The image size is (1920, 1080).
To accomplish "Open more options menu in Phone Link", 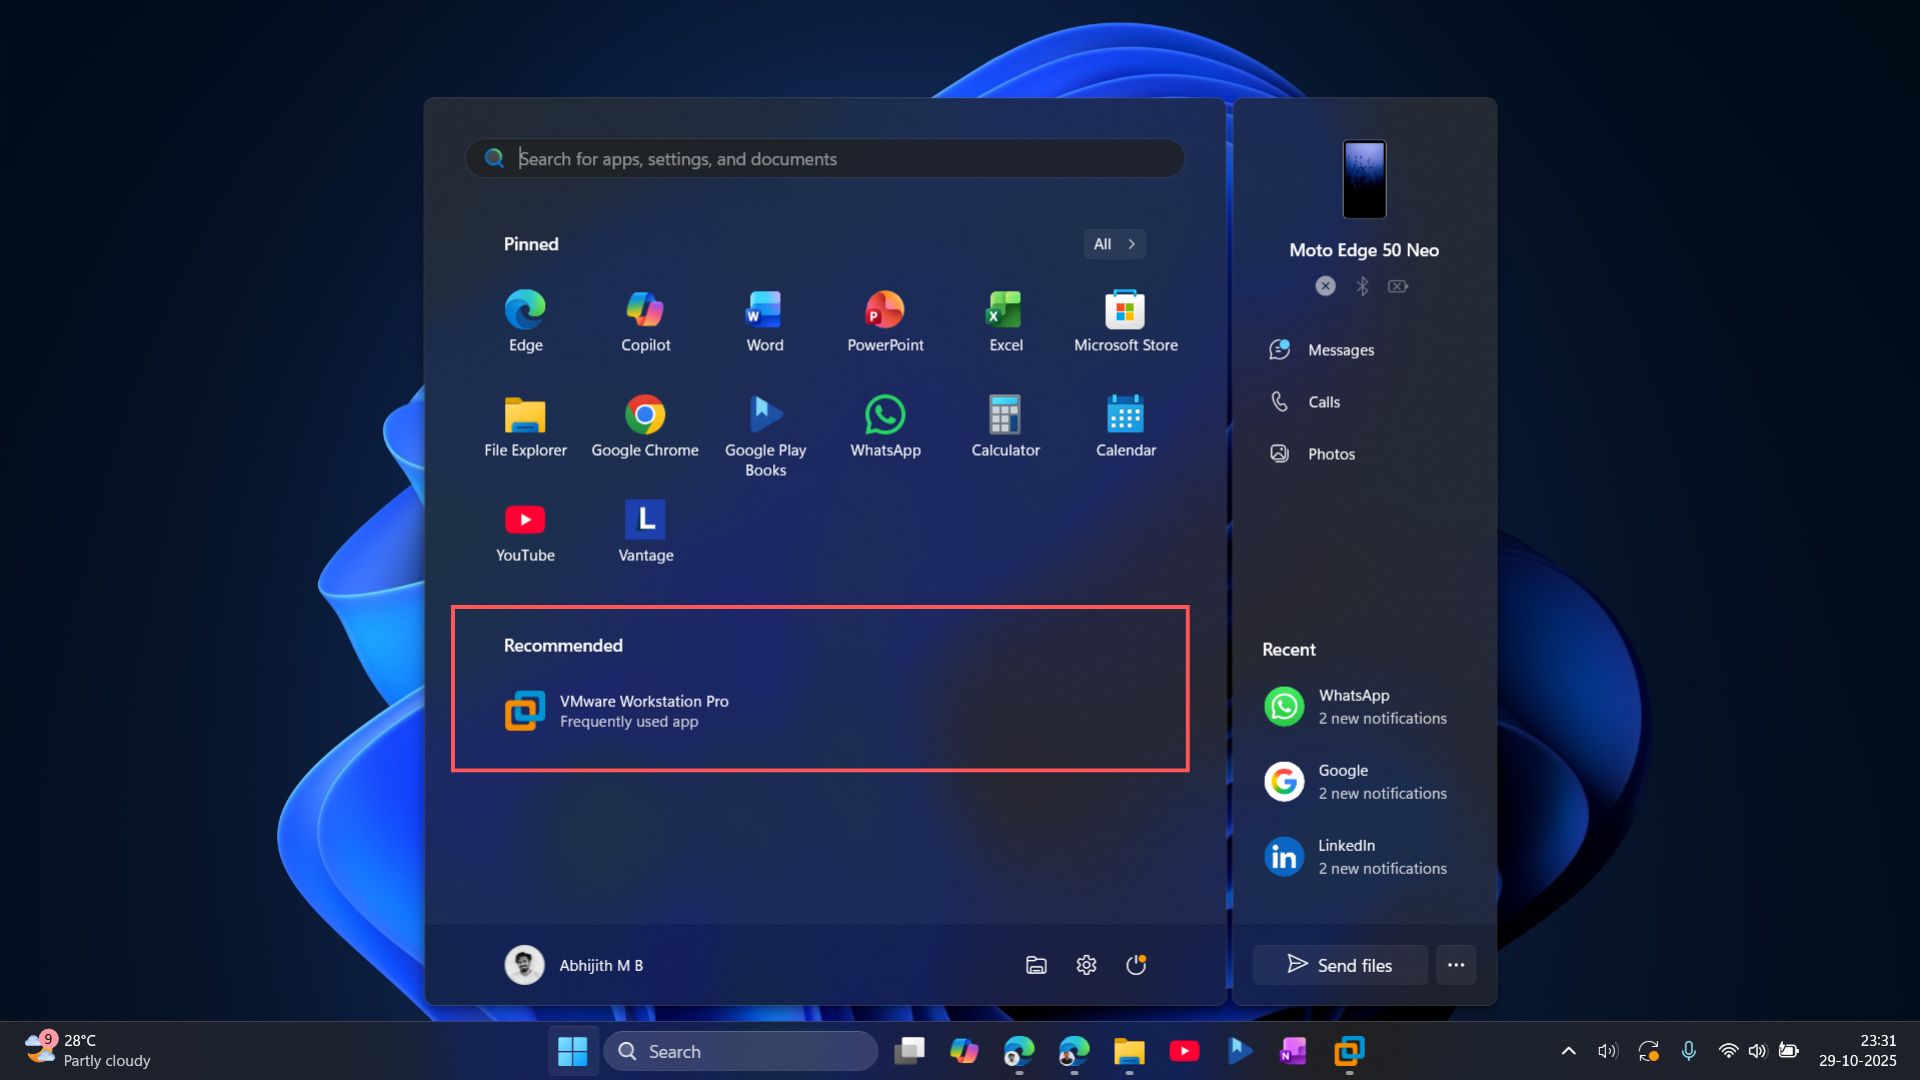I will 1455,965.
